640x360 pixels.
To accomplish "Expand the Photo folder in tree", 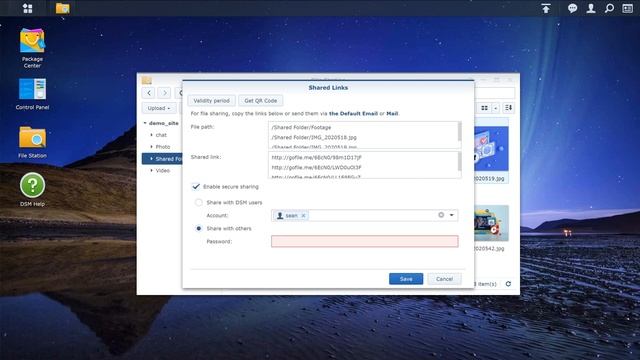I will tap(151, 147).
